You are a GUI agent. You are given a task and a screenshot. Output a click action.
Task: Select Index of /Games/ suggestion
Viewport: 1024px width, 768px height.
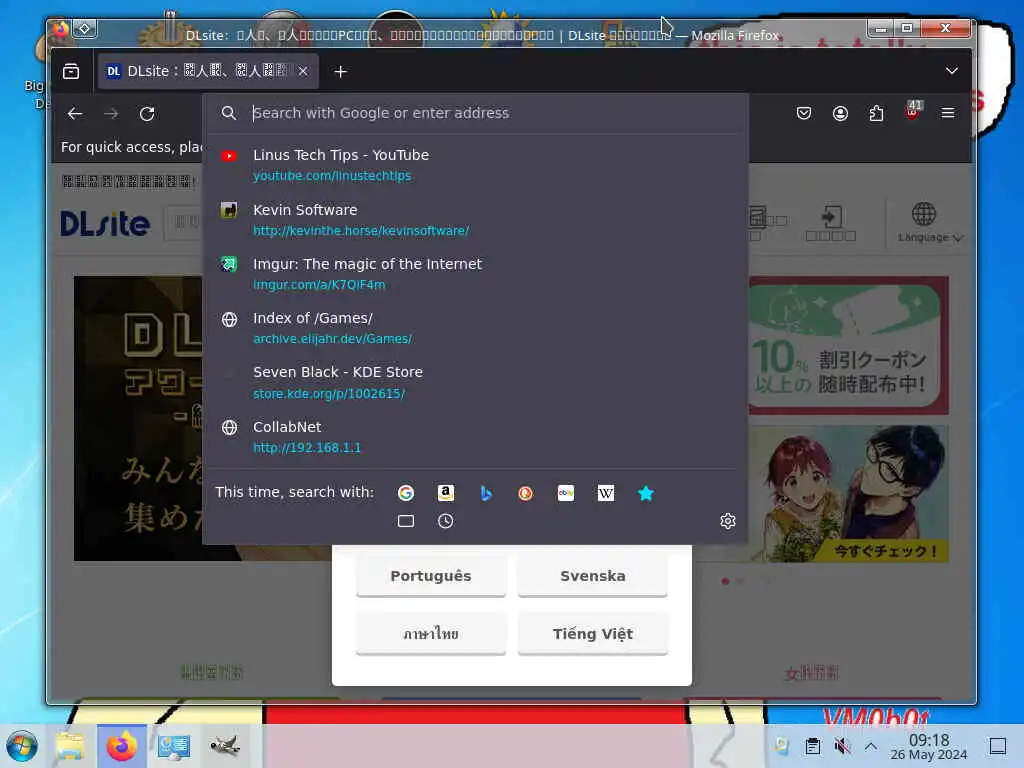477,328
